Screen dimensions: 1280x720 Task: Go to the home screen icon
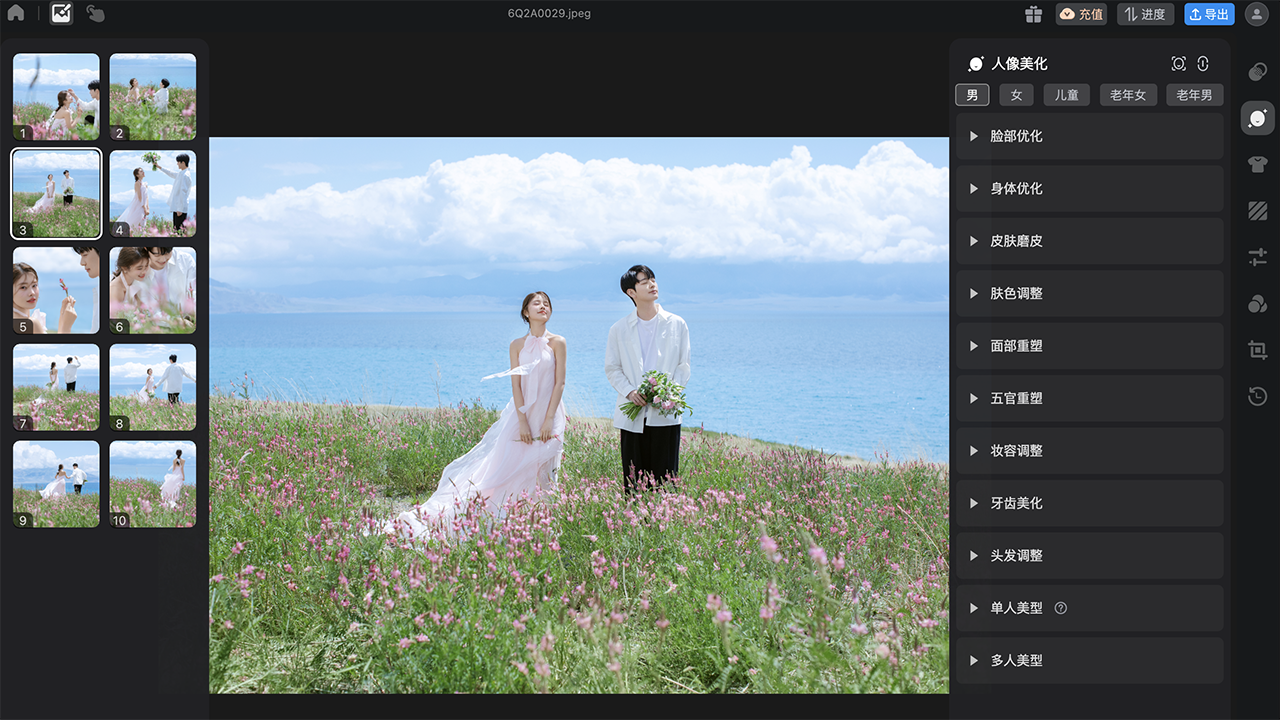pyautogui.click(x=16, y=14)
